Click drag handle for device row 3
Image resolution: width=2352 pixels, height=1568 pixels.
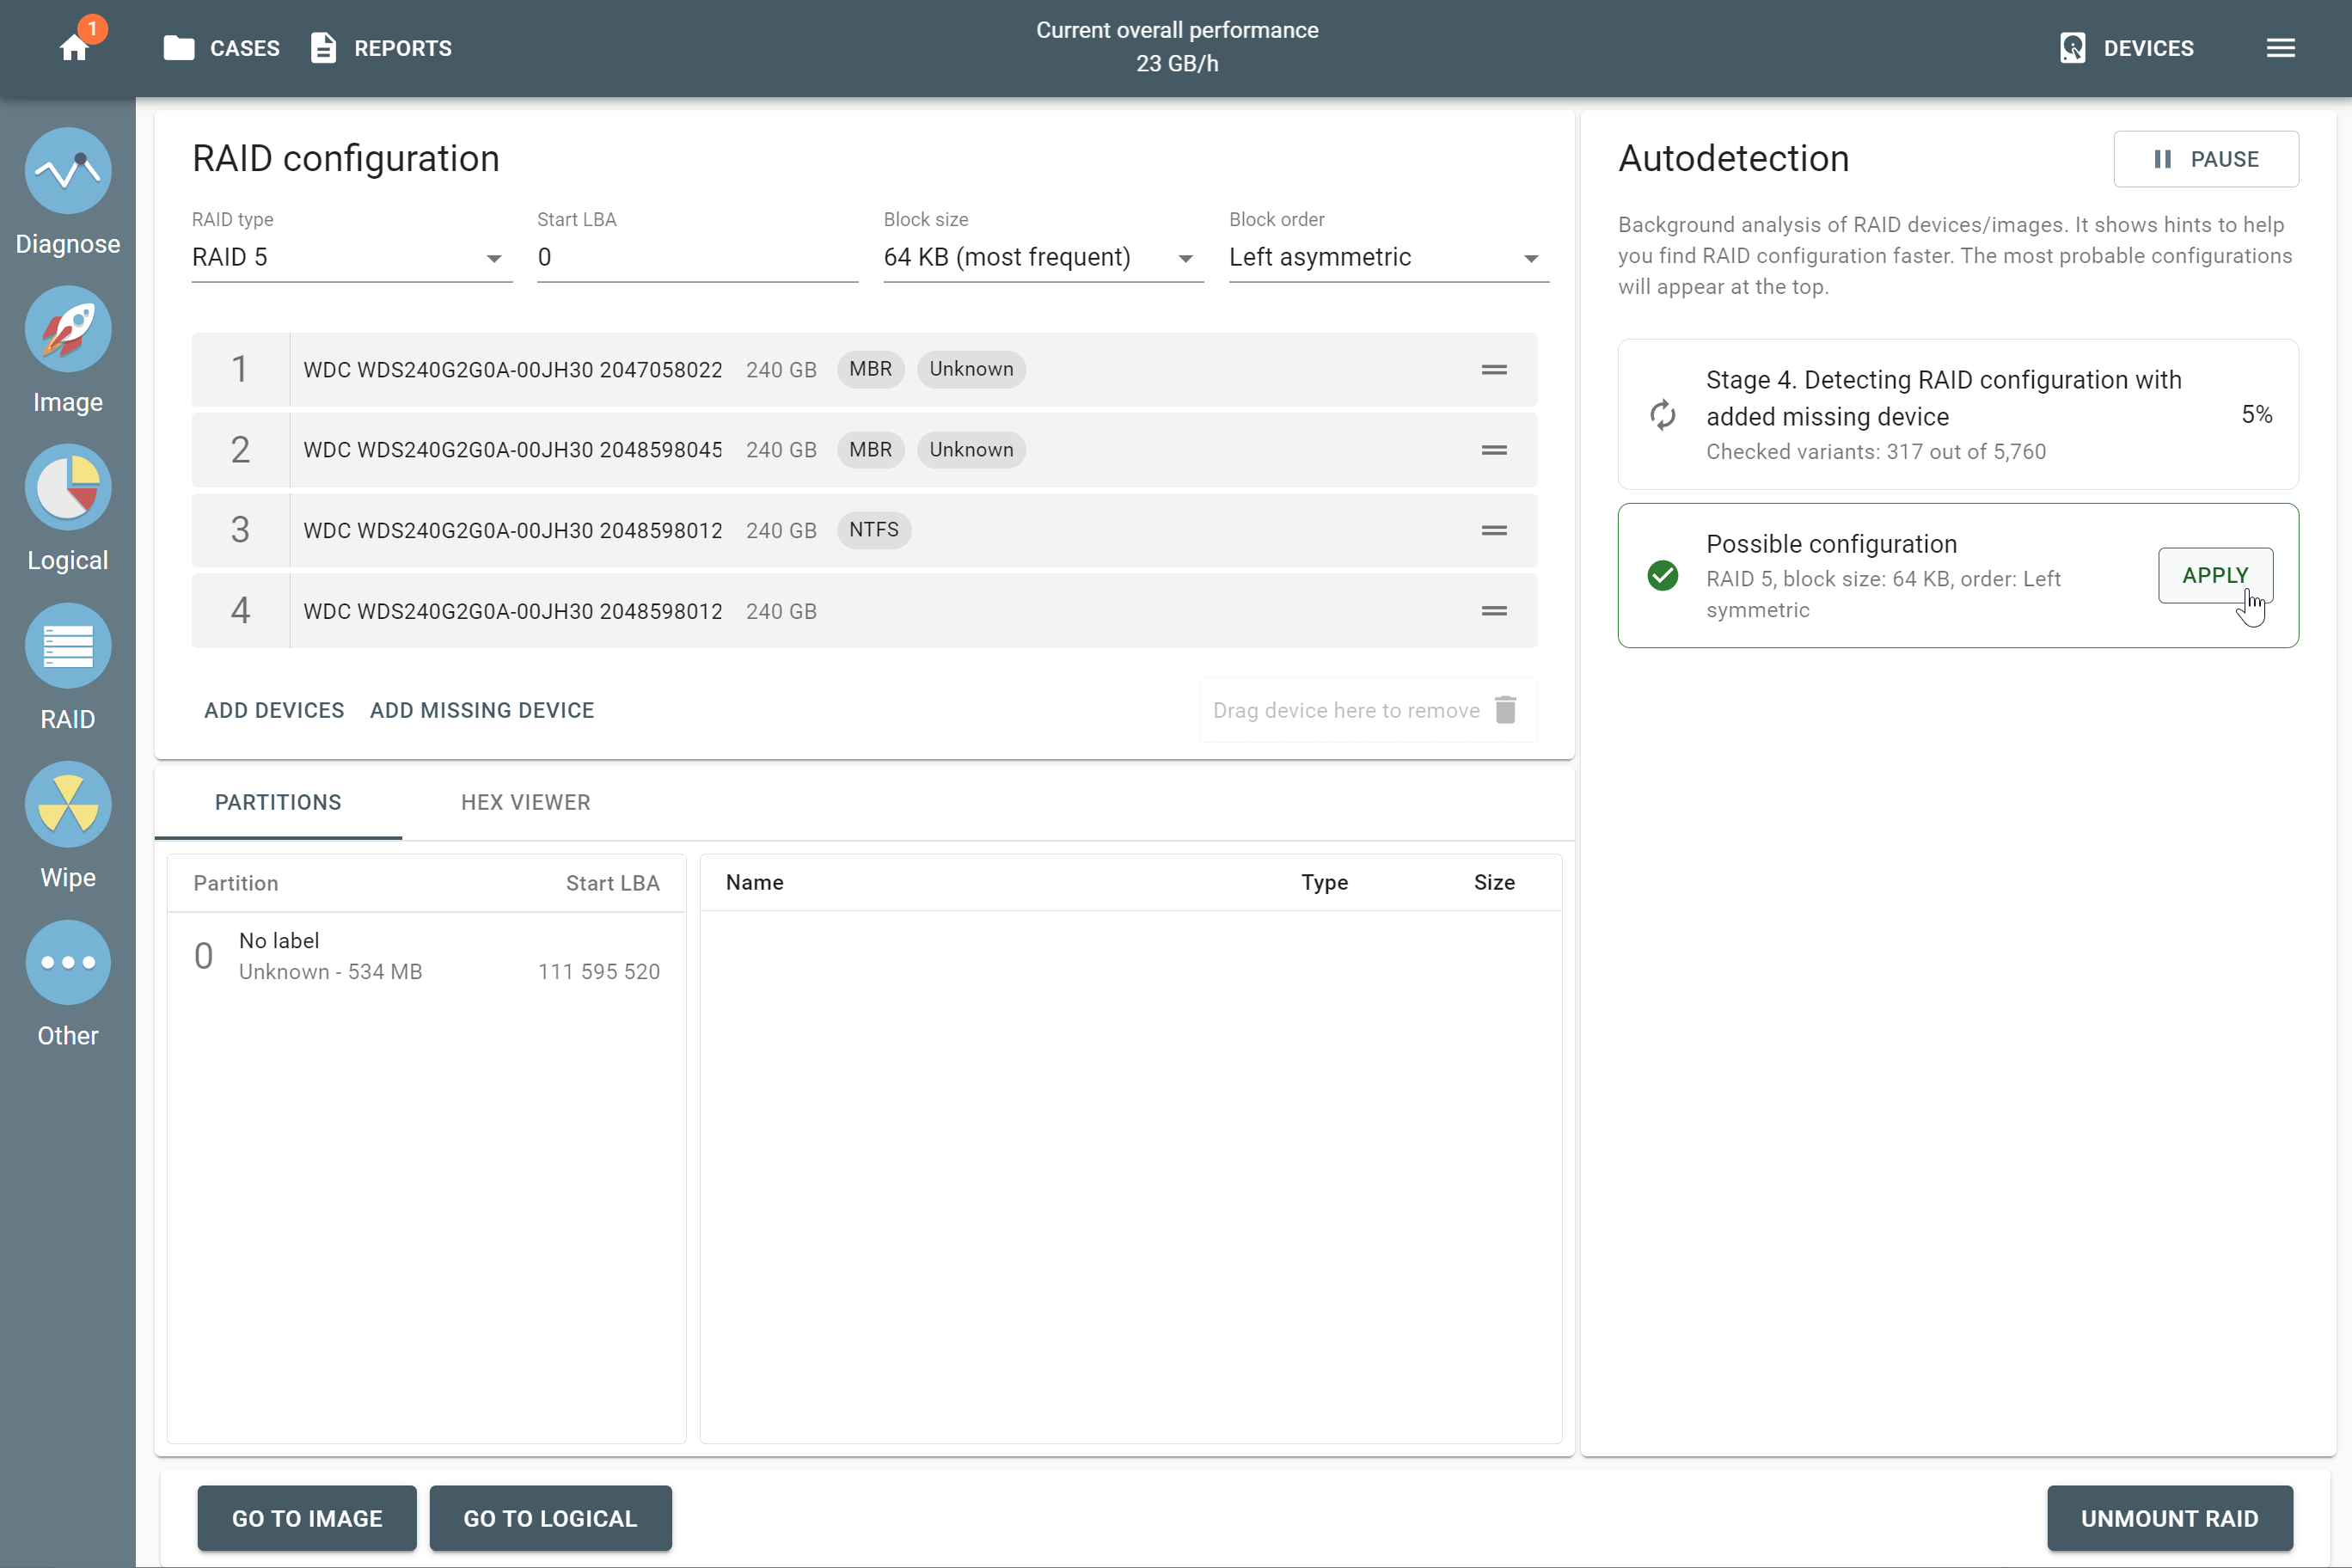click(x=1494, y=530)
